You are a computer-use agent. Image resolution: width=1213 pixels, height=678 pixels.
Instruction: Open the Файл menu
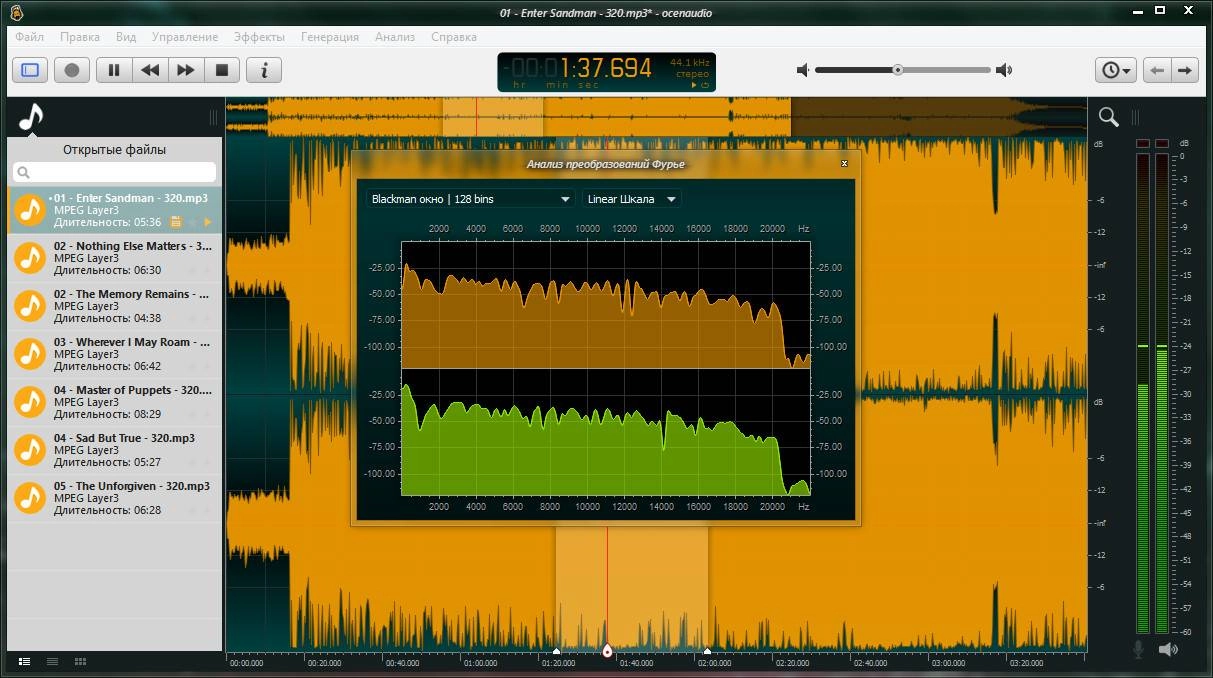click(29, 37)
